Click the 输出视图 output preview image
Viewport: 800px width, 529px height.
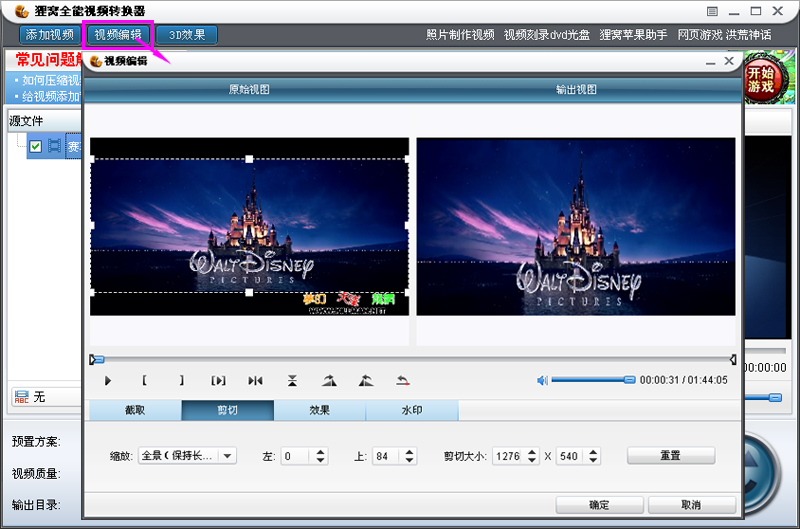tap(576, 226)
